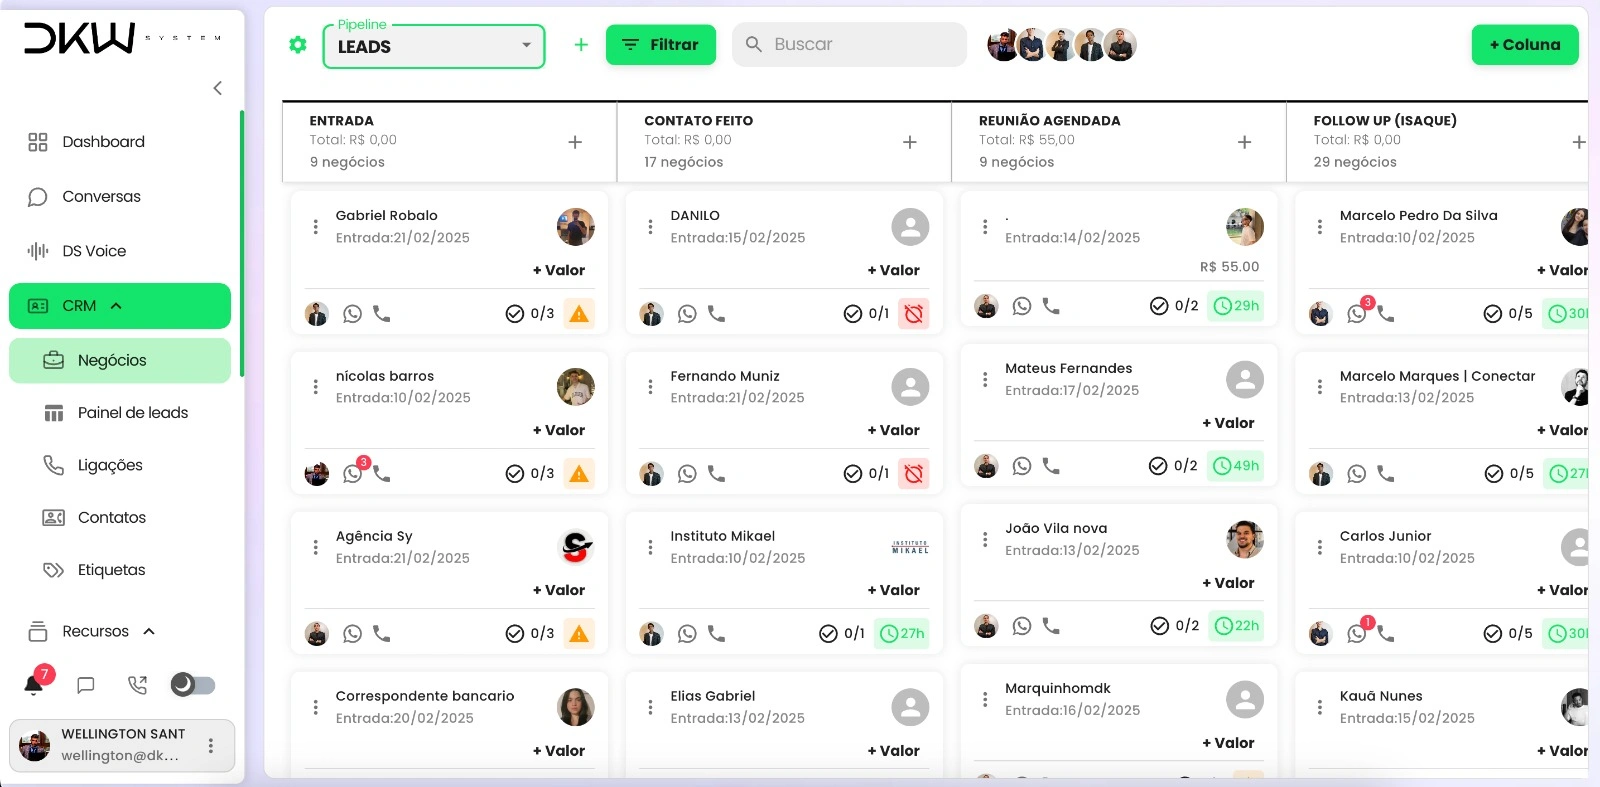Open Wellington Sant's profile options menu

point(210,745)
